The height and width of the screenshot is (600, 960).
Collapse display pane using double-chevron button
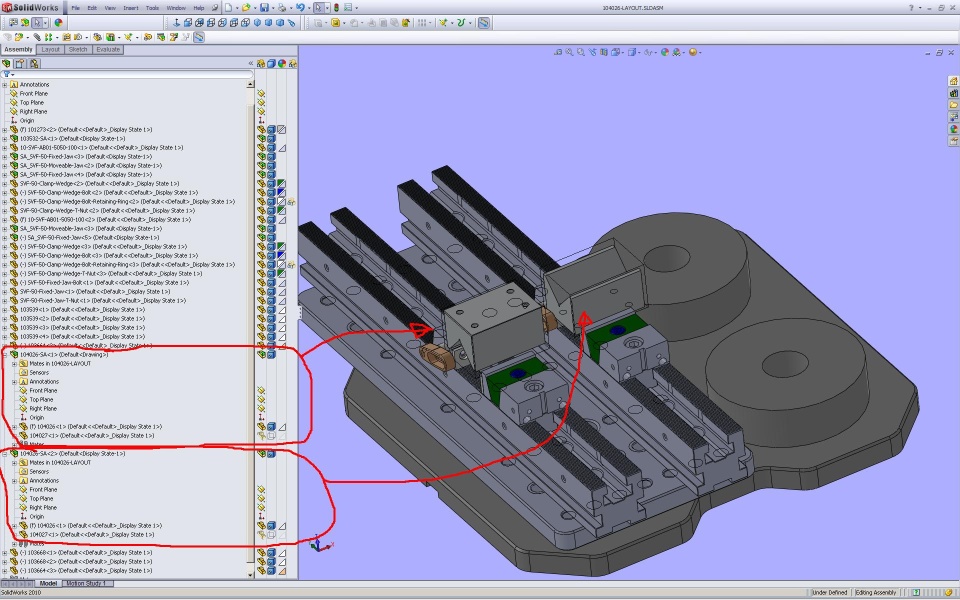[x=251, y=62]
